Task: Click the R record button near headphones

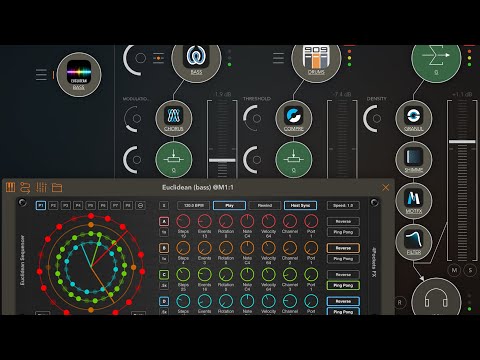Action: [400, 302]
